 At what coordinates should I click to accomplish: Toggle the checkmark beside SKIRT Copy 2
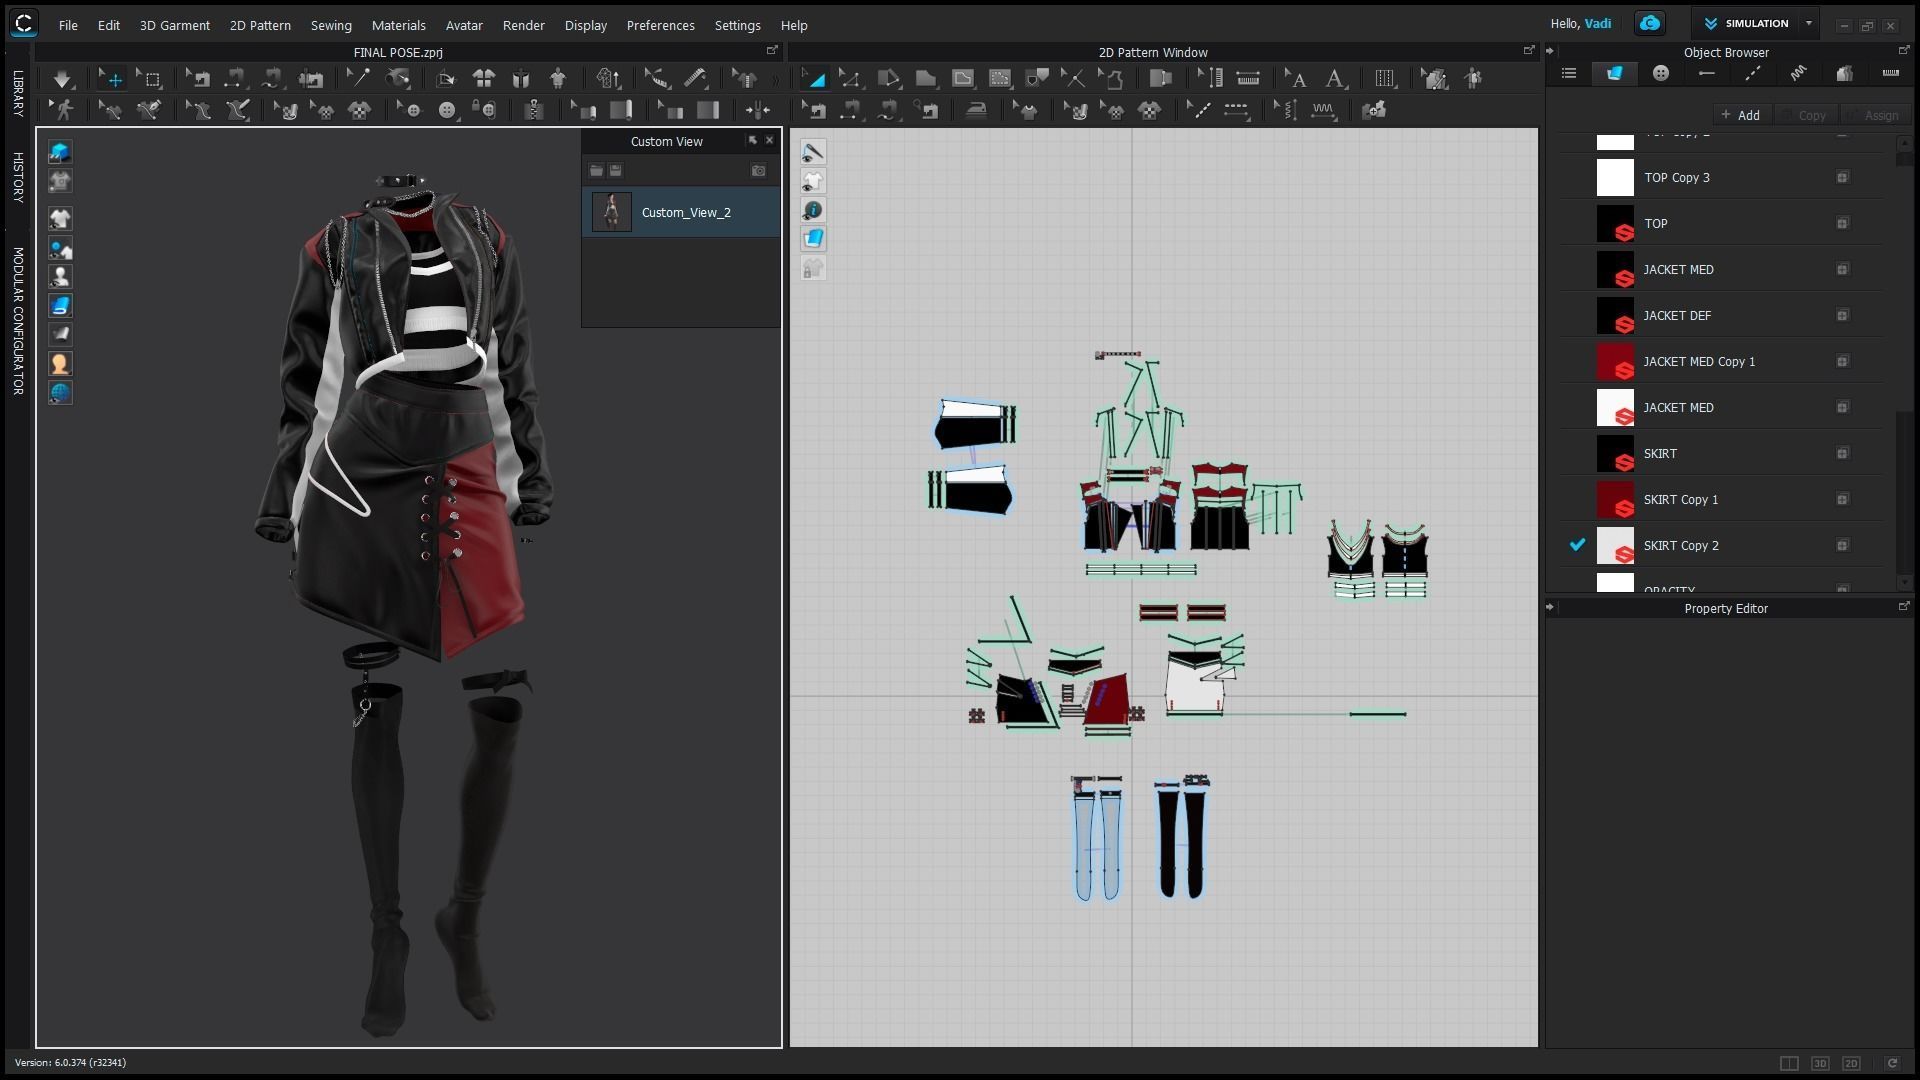[1577, 545]
